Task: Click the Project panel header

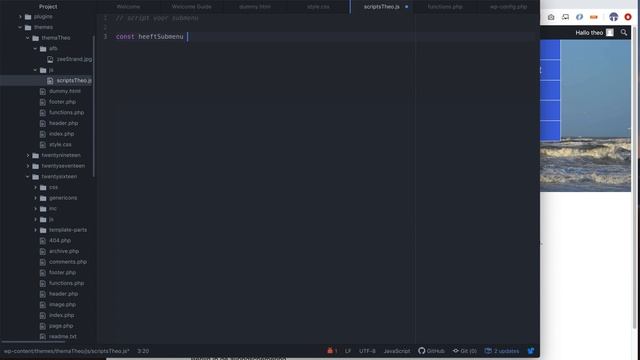Action: (x=48, y=7)
